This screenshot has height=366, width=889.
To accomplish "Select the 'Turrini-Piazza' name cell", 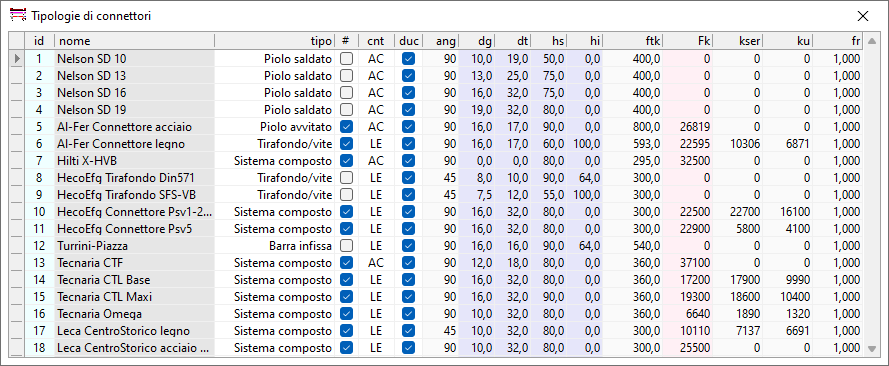I will [x=134, y=245].
